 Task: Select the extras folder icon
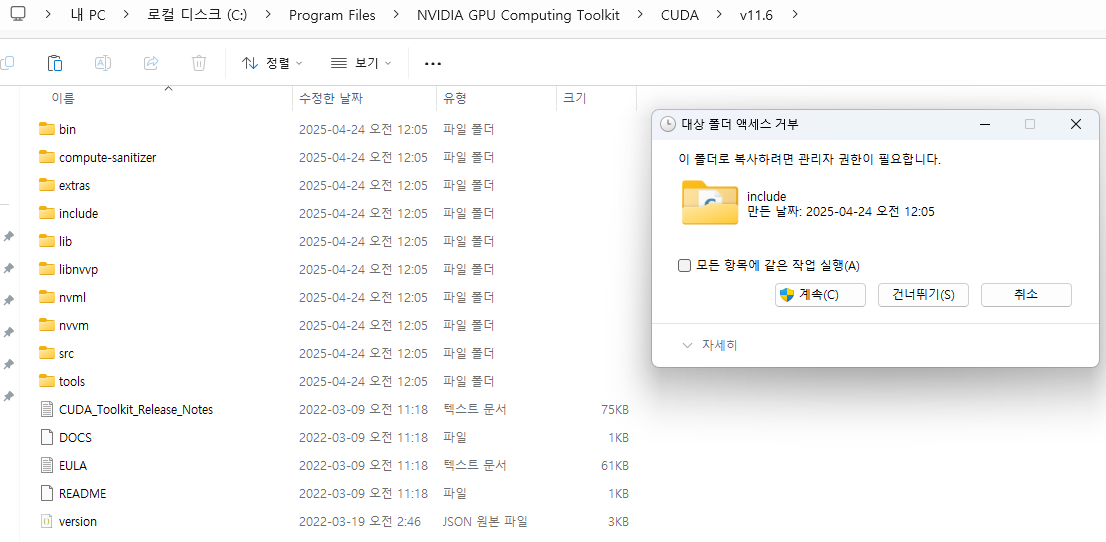(x=47, y=185)
